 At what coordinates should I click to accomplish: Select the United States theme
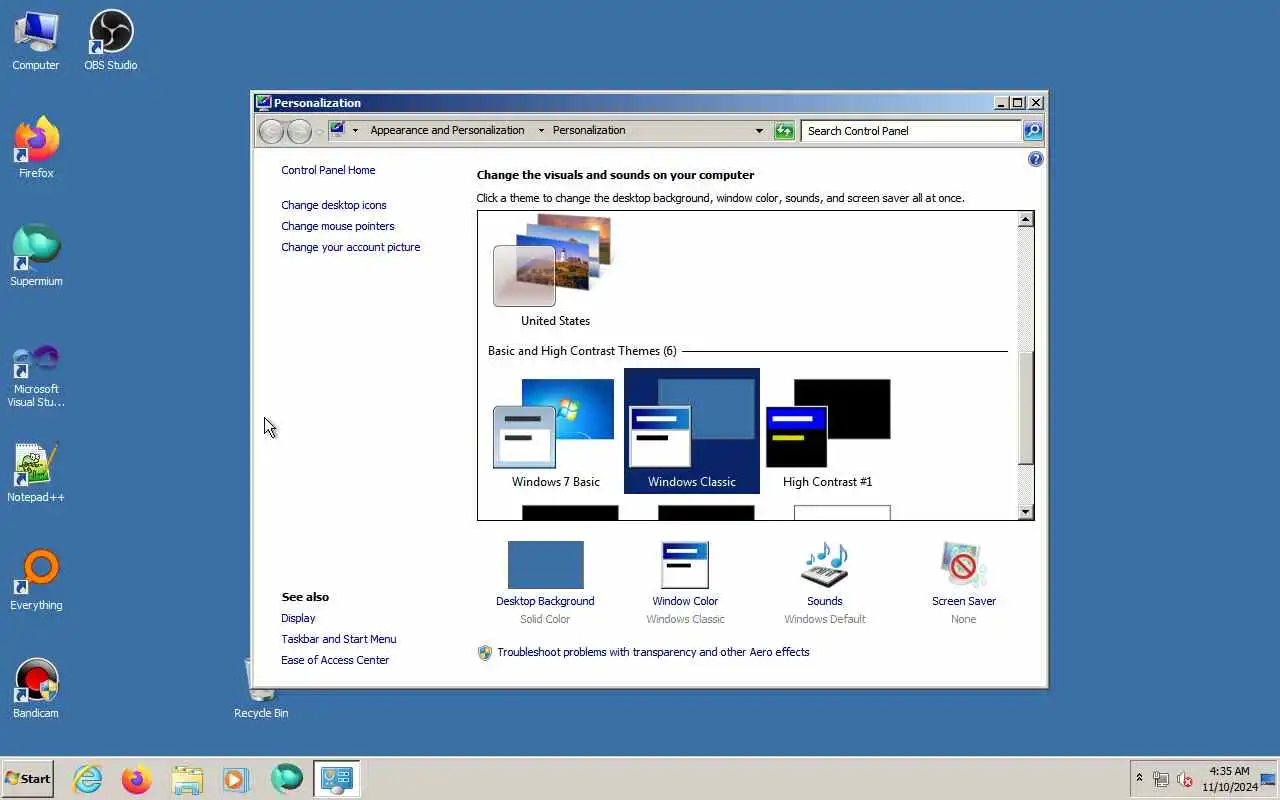(x=555, y=272)
